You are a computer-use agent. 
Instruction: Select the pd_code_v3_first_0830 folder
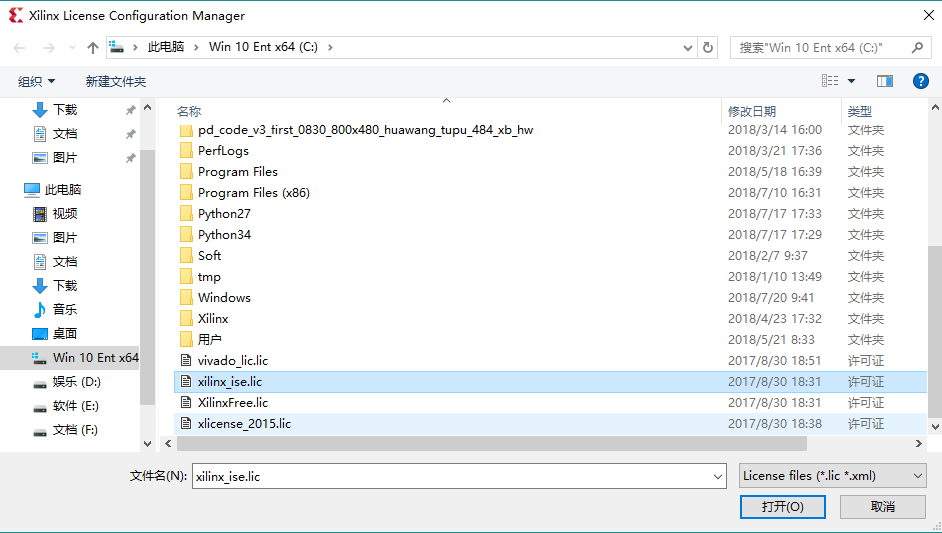(365, 130)
